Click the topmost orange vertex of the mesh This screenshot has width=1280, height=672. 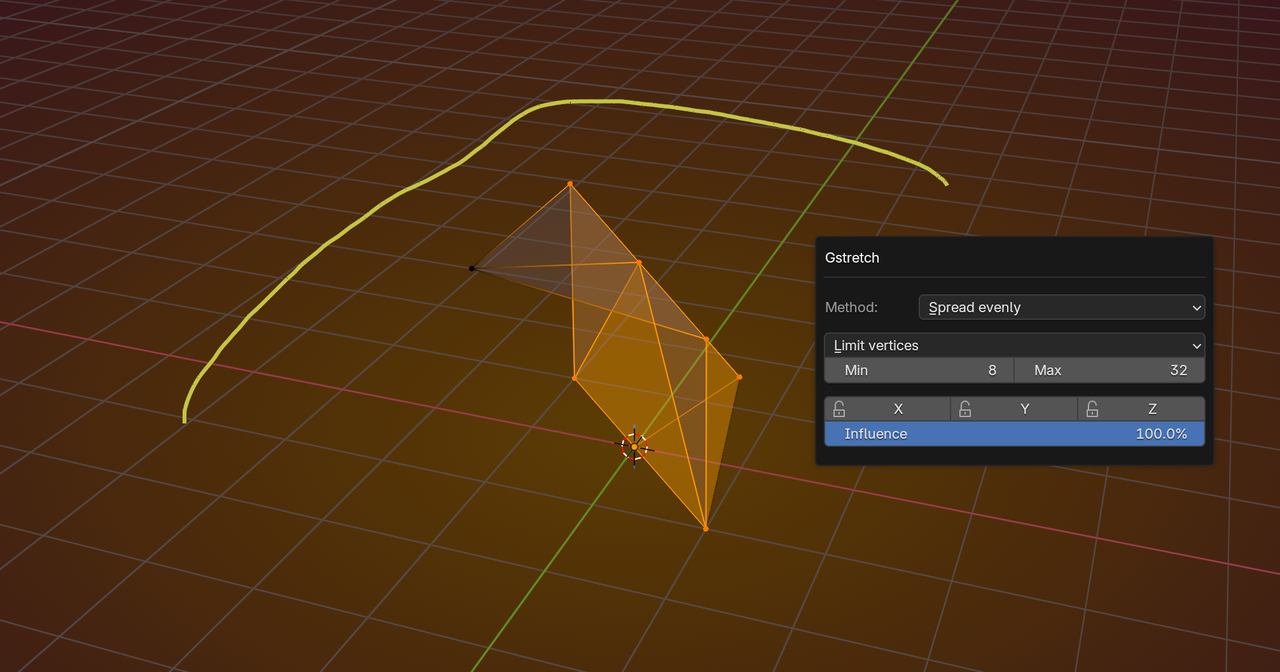[x=570, y=184]
